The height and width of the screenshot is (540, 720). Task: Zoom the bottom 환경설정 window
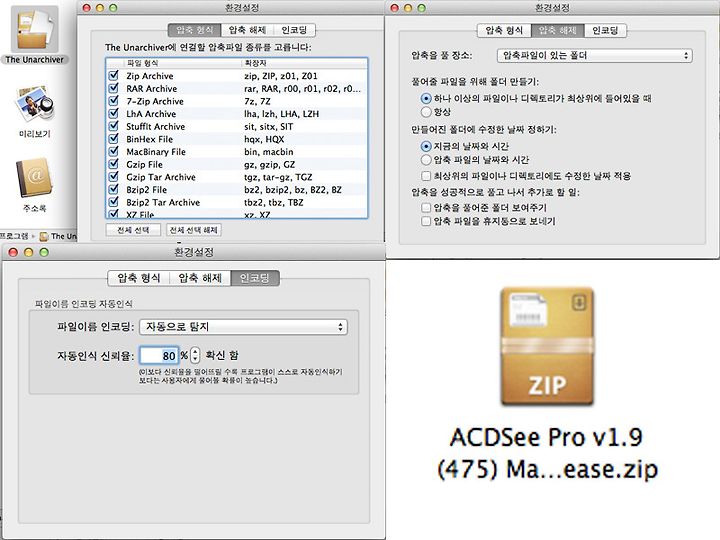(x=44, y=252)
